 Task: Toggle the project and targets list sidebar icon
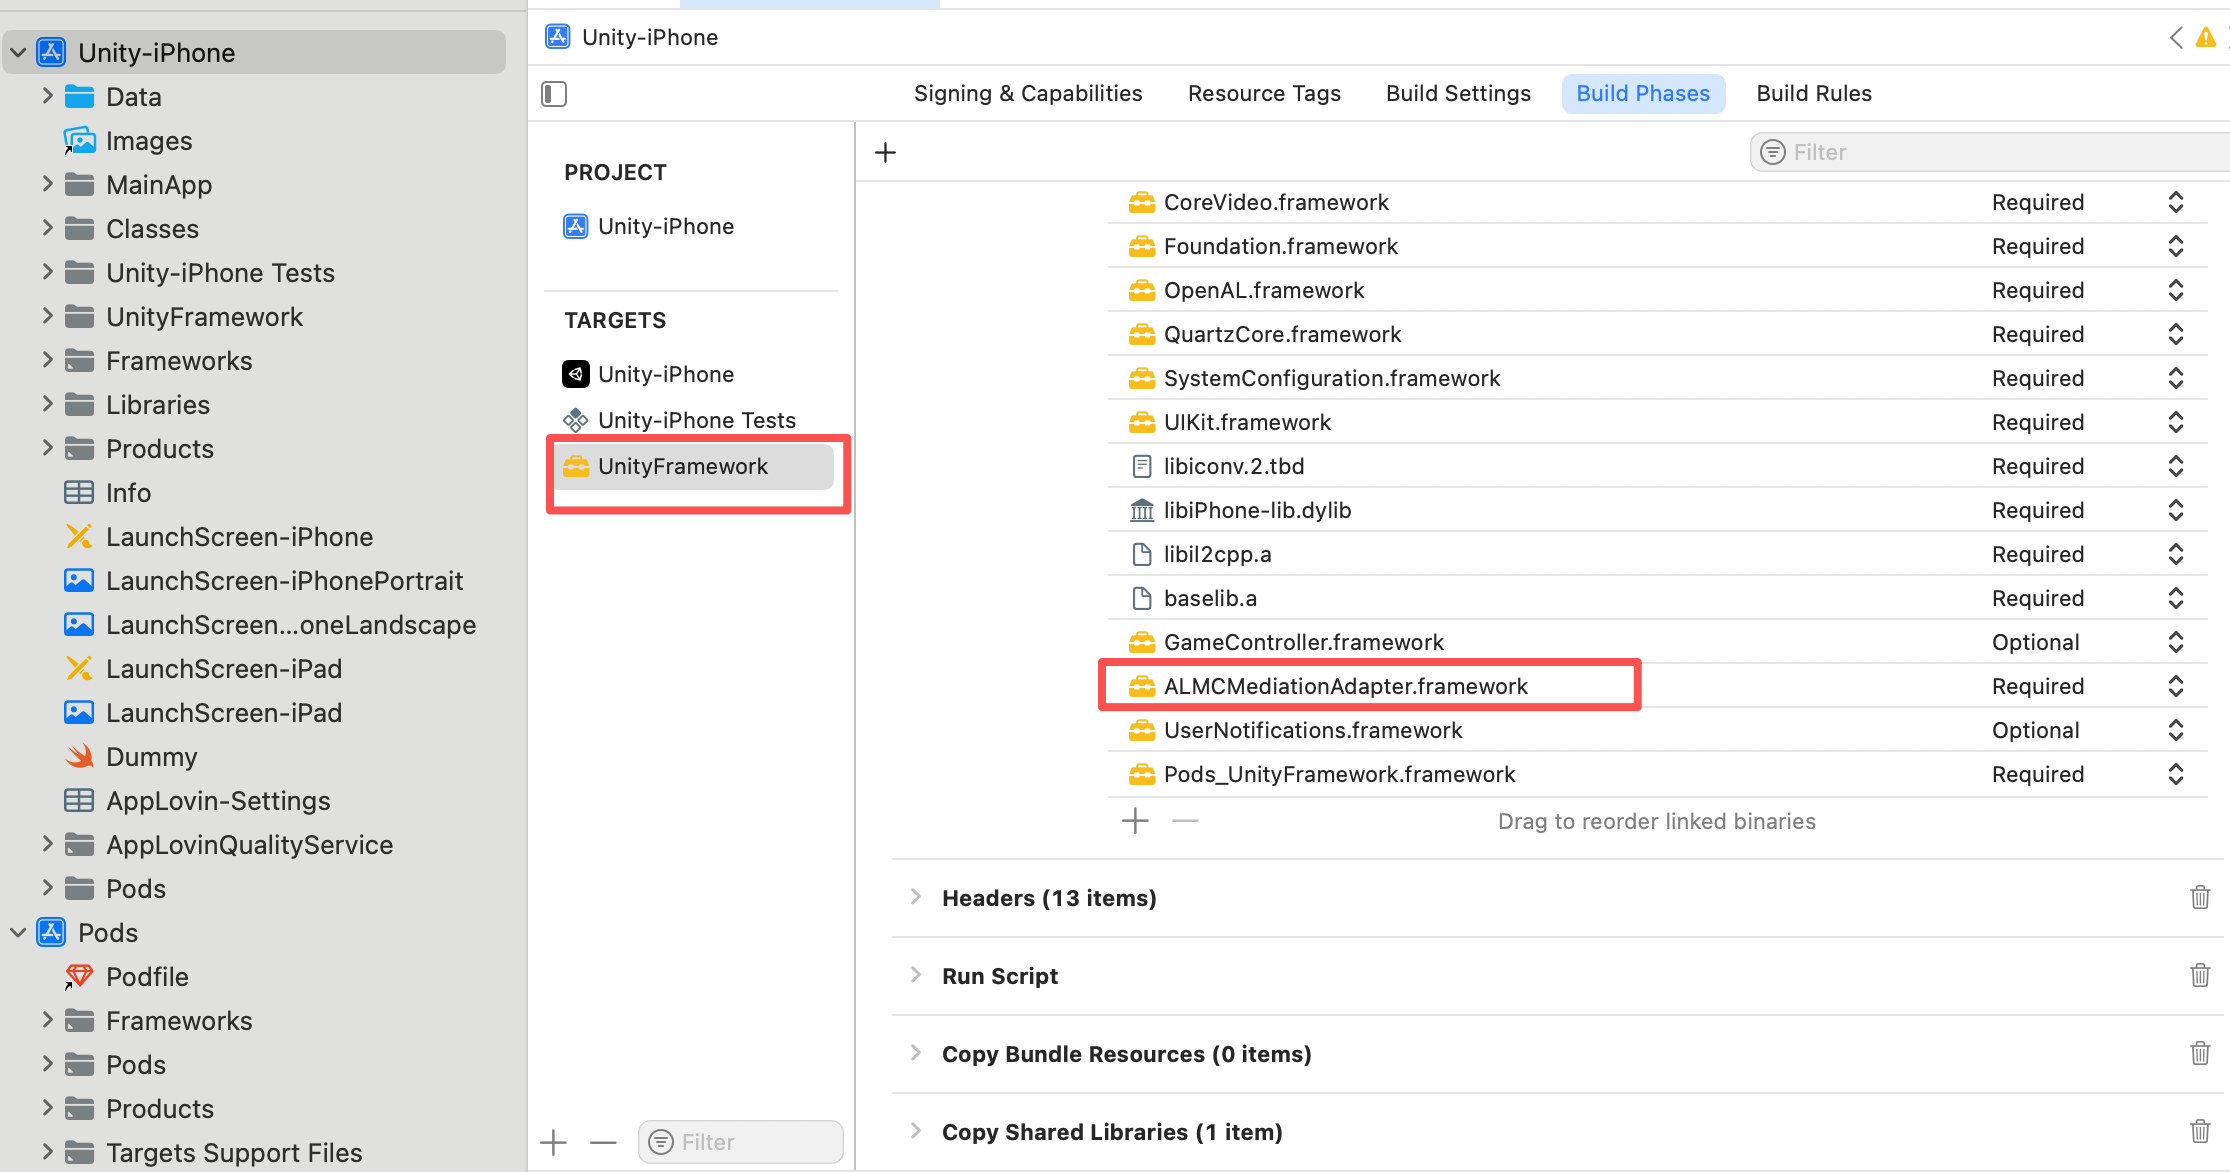554,94
